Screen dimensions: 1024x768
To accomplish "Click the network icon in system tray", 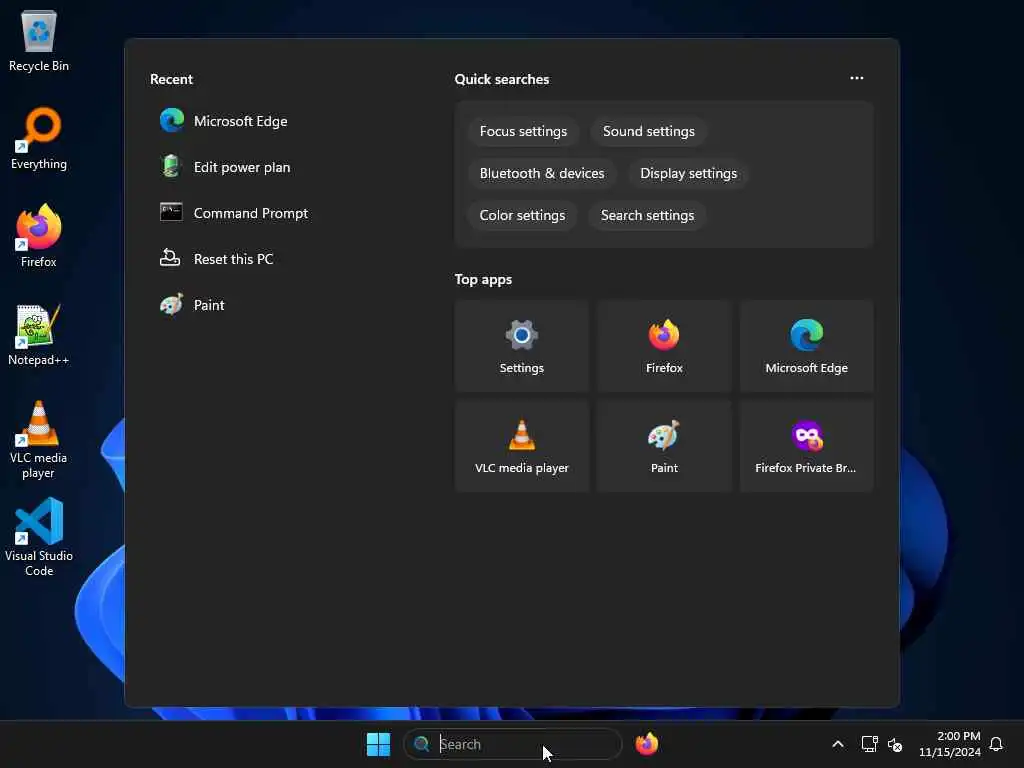I will click(x=869, y=744).
